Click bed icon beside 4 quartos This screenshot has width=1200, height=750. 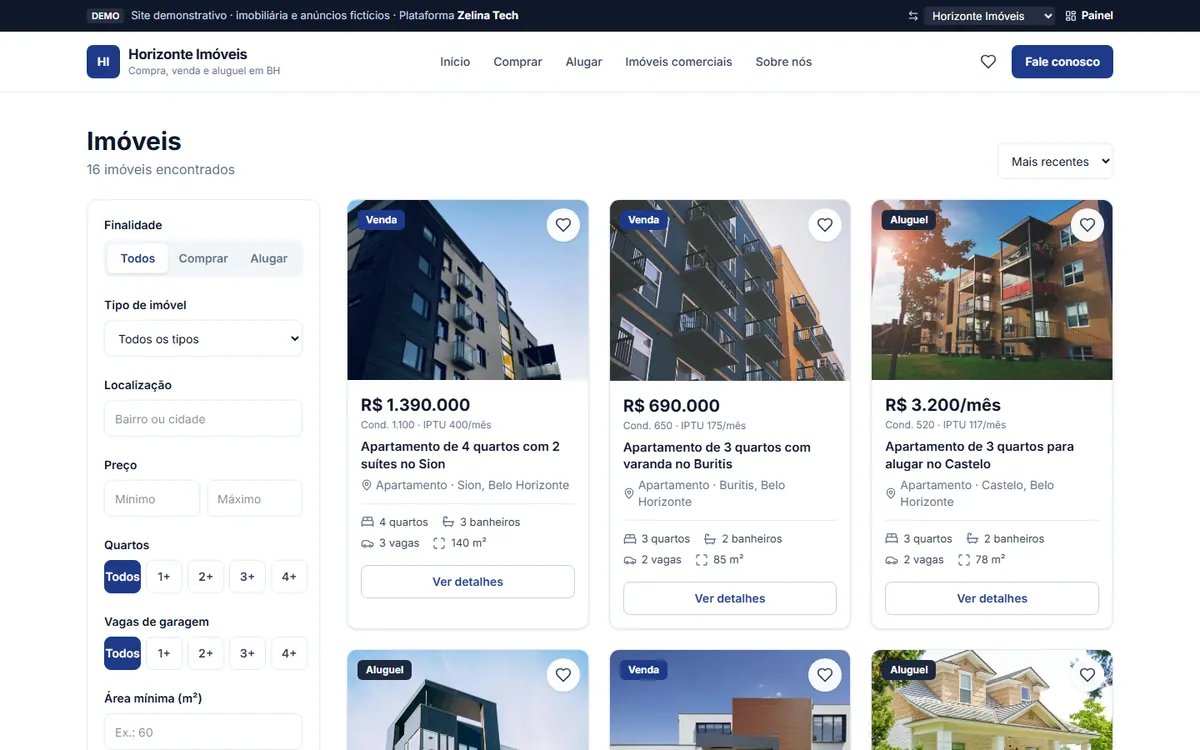(367, 522)
